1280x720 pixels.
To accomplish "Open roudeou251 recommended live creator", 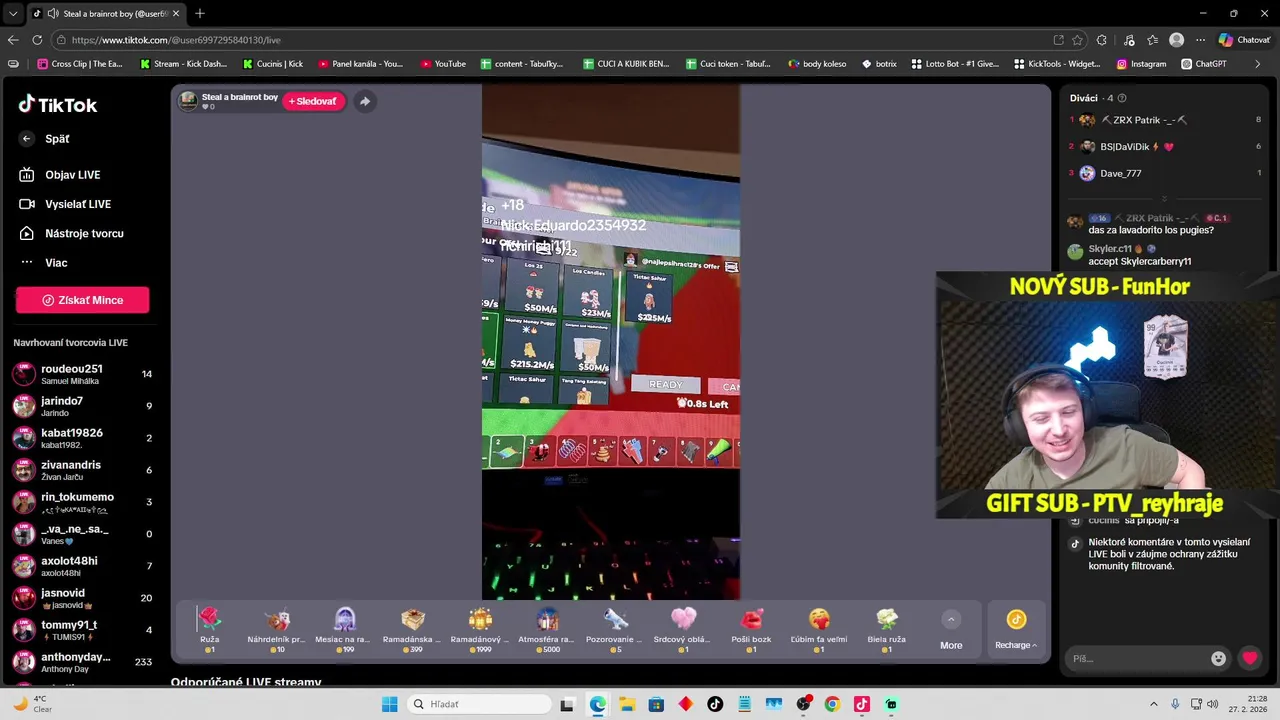I will (x=82, y=374).
